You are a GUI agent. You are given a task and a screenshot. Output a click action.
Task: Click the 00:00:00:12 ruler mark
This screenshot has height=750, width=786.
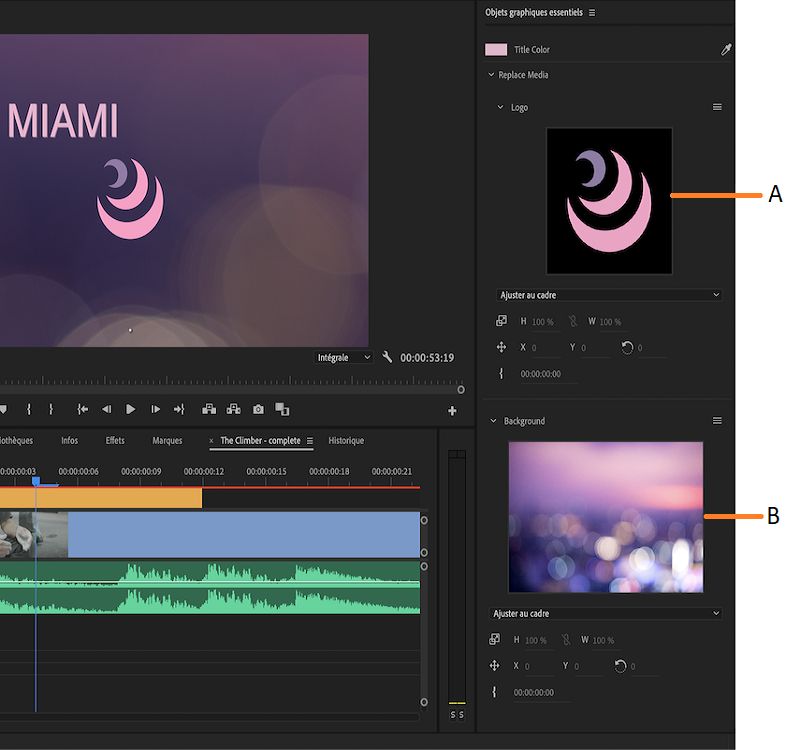[204, 471]
